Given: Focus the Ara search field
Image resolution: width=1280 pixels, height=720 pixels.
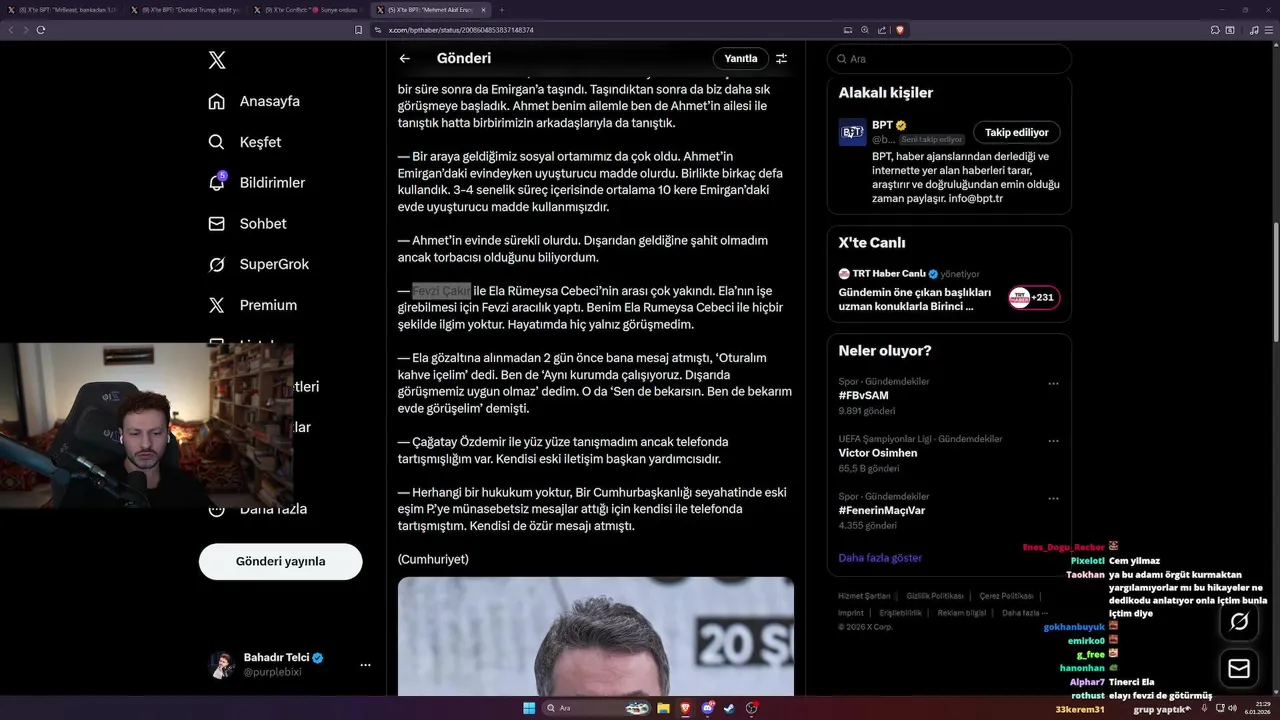Looking at the screenshot, I should 949,59.
